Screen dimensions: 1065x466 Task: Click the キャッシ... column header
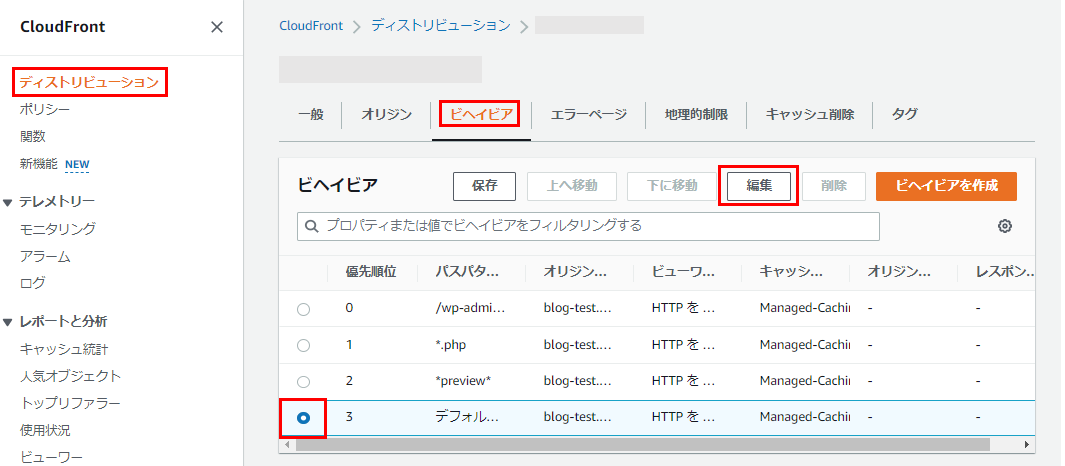pos(791,272)
